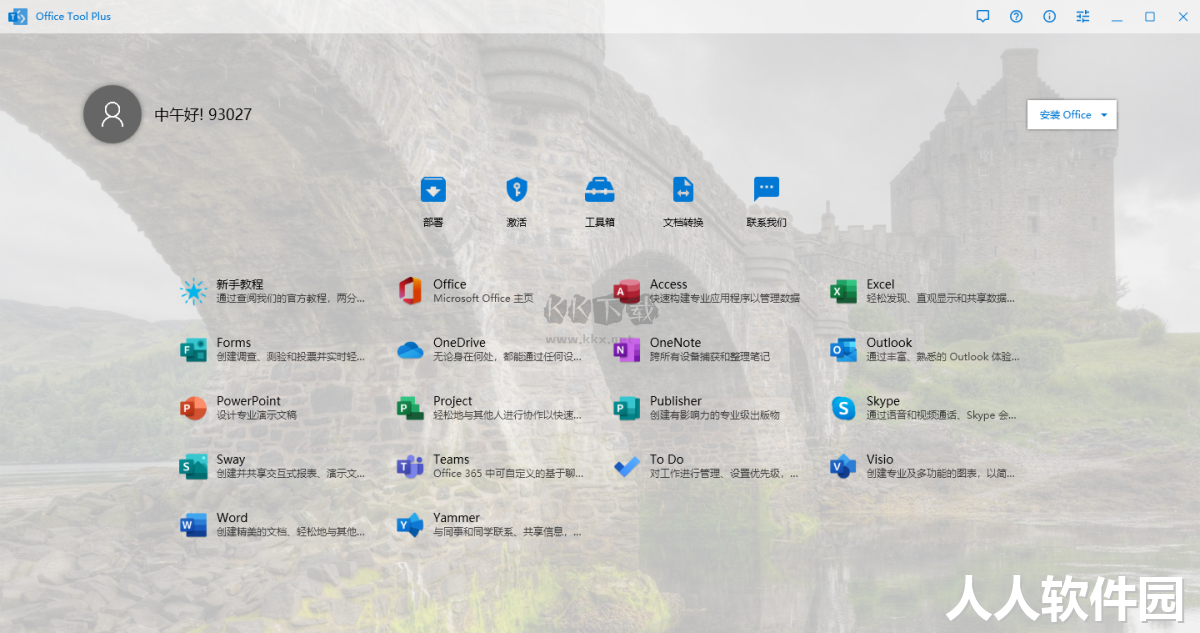The height and width of the screenshot is (633, 1200).
Task: Click the Teams app icon
Action: pos(410,467)
